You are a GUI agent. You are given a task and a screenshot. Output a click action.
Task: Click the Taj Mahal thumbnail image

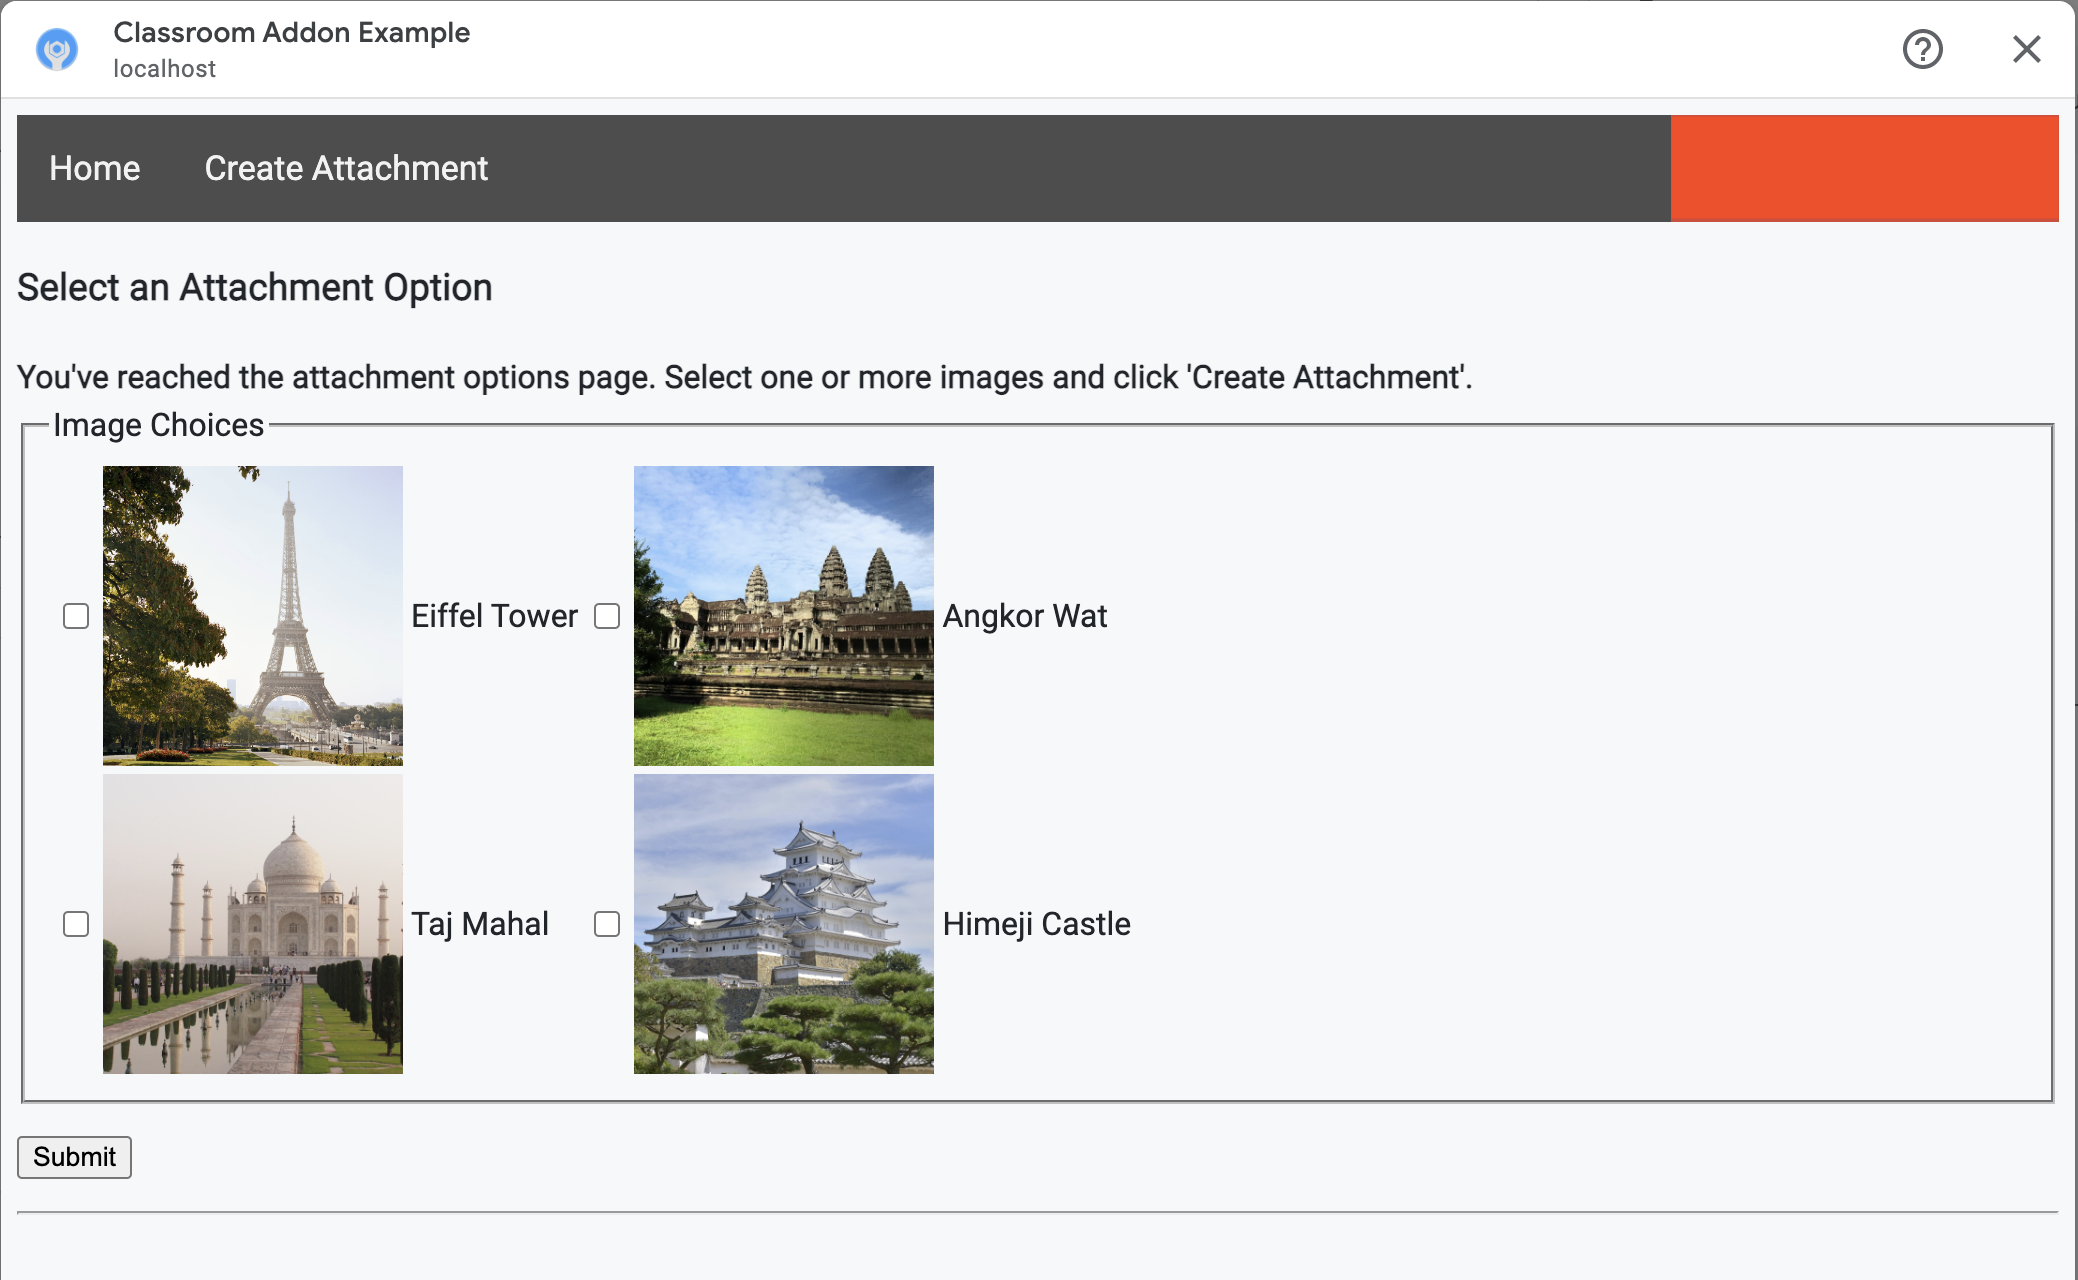pos(252,924)
